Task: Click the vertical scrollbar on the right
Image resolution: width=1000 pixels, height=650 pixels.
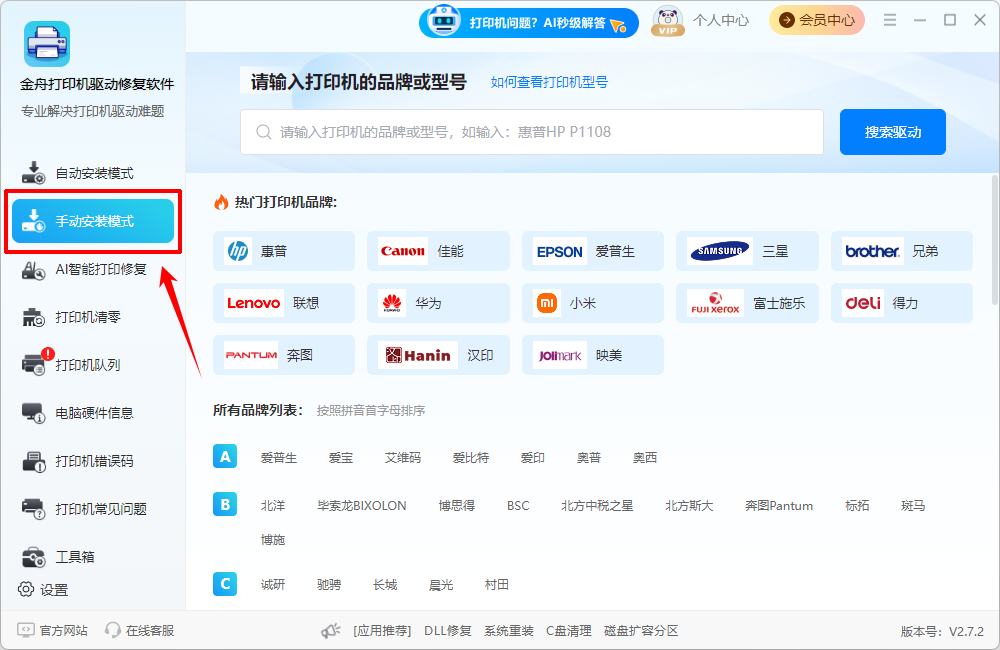Action: [995, 242]
